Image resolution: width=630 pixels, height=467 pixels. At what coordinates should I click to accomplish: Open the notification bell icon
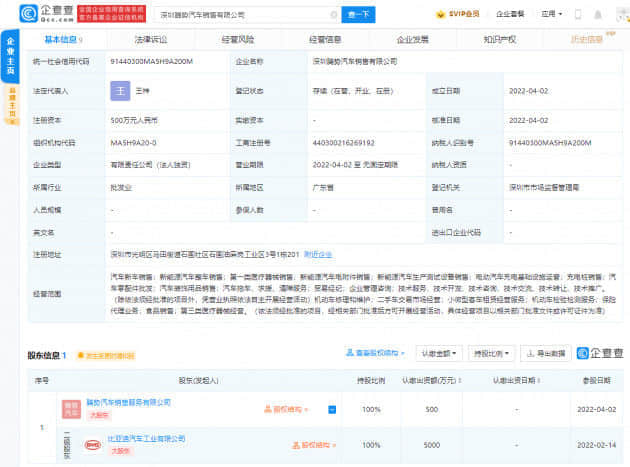[x=598, y=14]
